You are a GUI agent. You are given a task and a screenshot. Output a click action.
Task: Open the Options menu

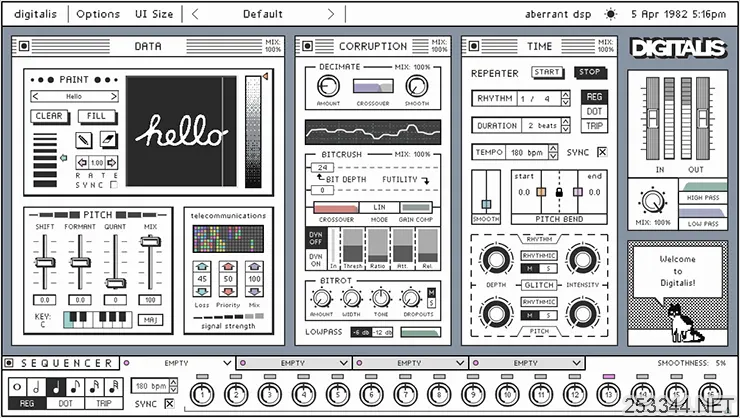(98, 14)
